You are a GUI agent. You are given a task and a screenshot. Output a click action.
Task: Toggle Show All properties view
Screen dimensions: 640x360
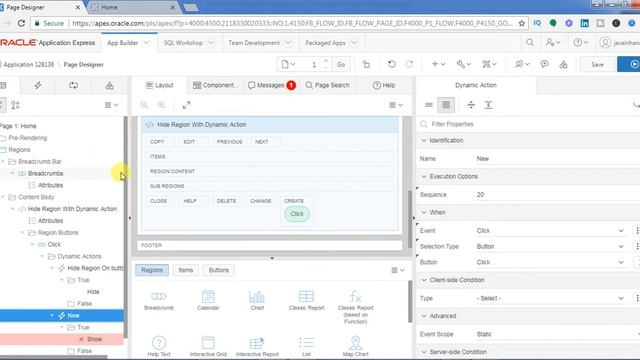[446, 105]
